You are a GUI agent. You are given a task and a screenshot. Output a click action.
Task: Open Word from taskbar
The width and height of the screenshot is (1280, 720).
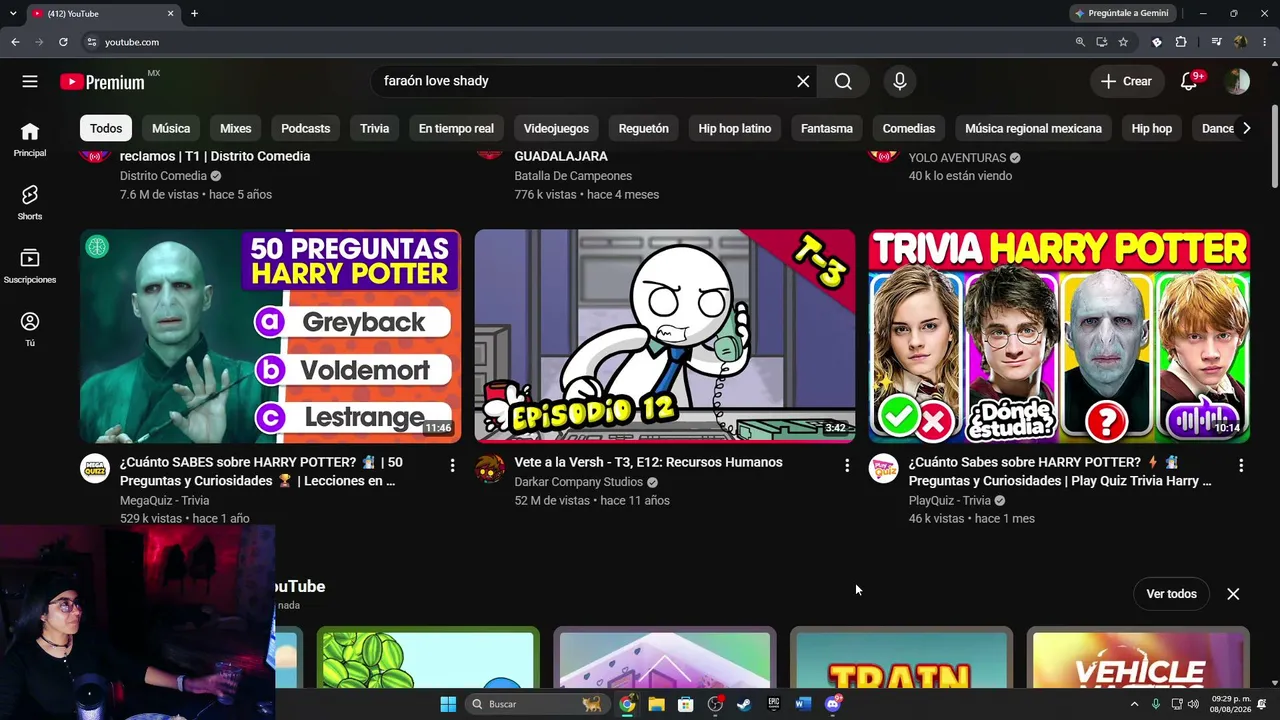point(802,704)
